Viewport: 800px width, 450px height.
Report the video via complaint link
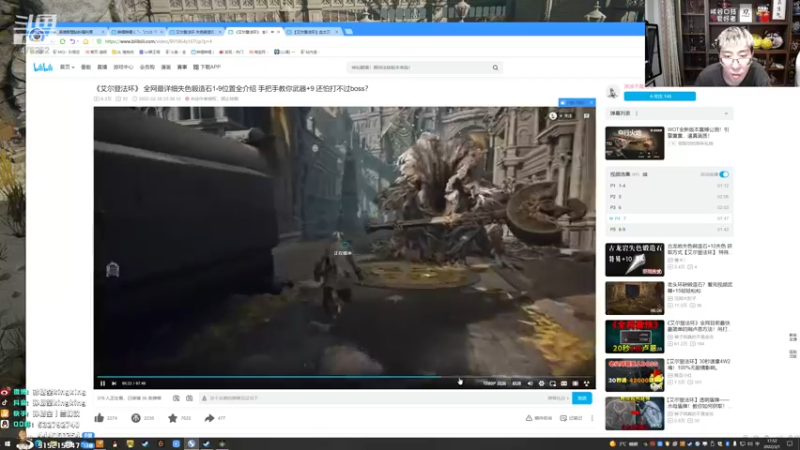pyautogui.click(x=539, y=418)
